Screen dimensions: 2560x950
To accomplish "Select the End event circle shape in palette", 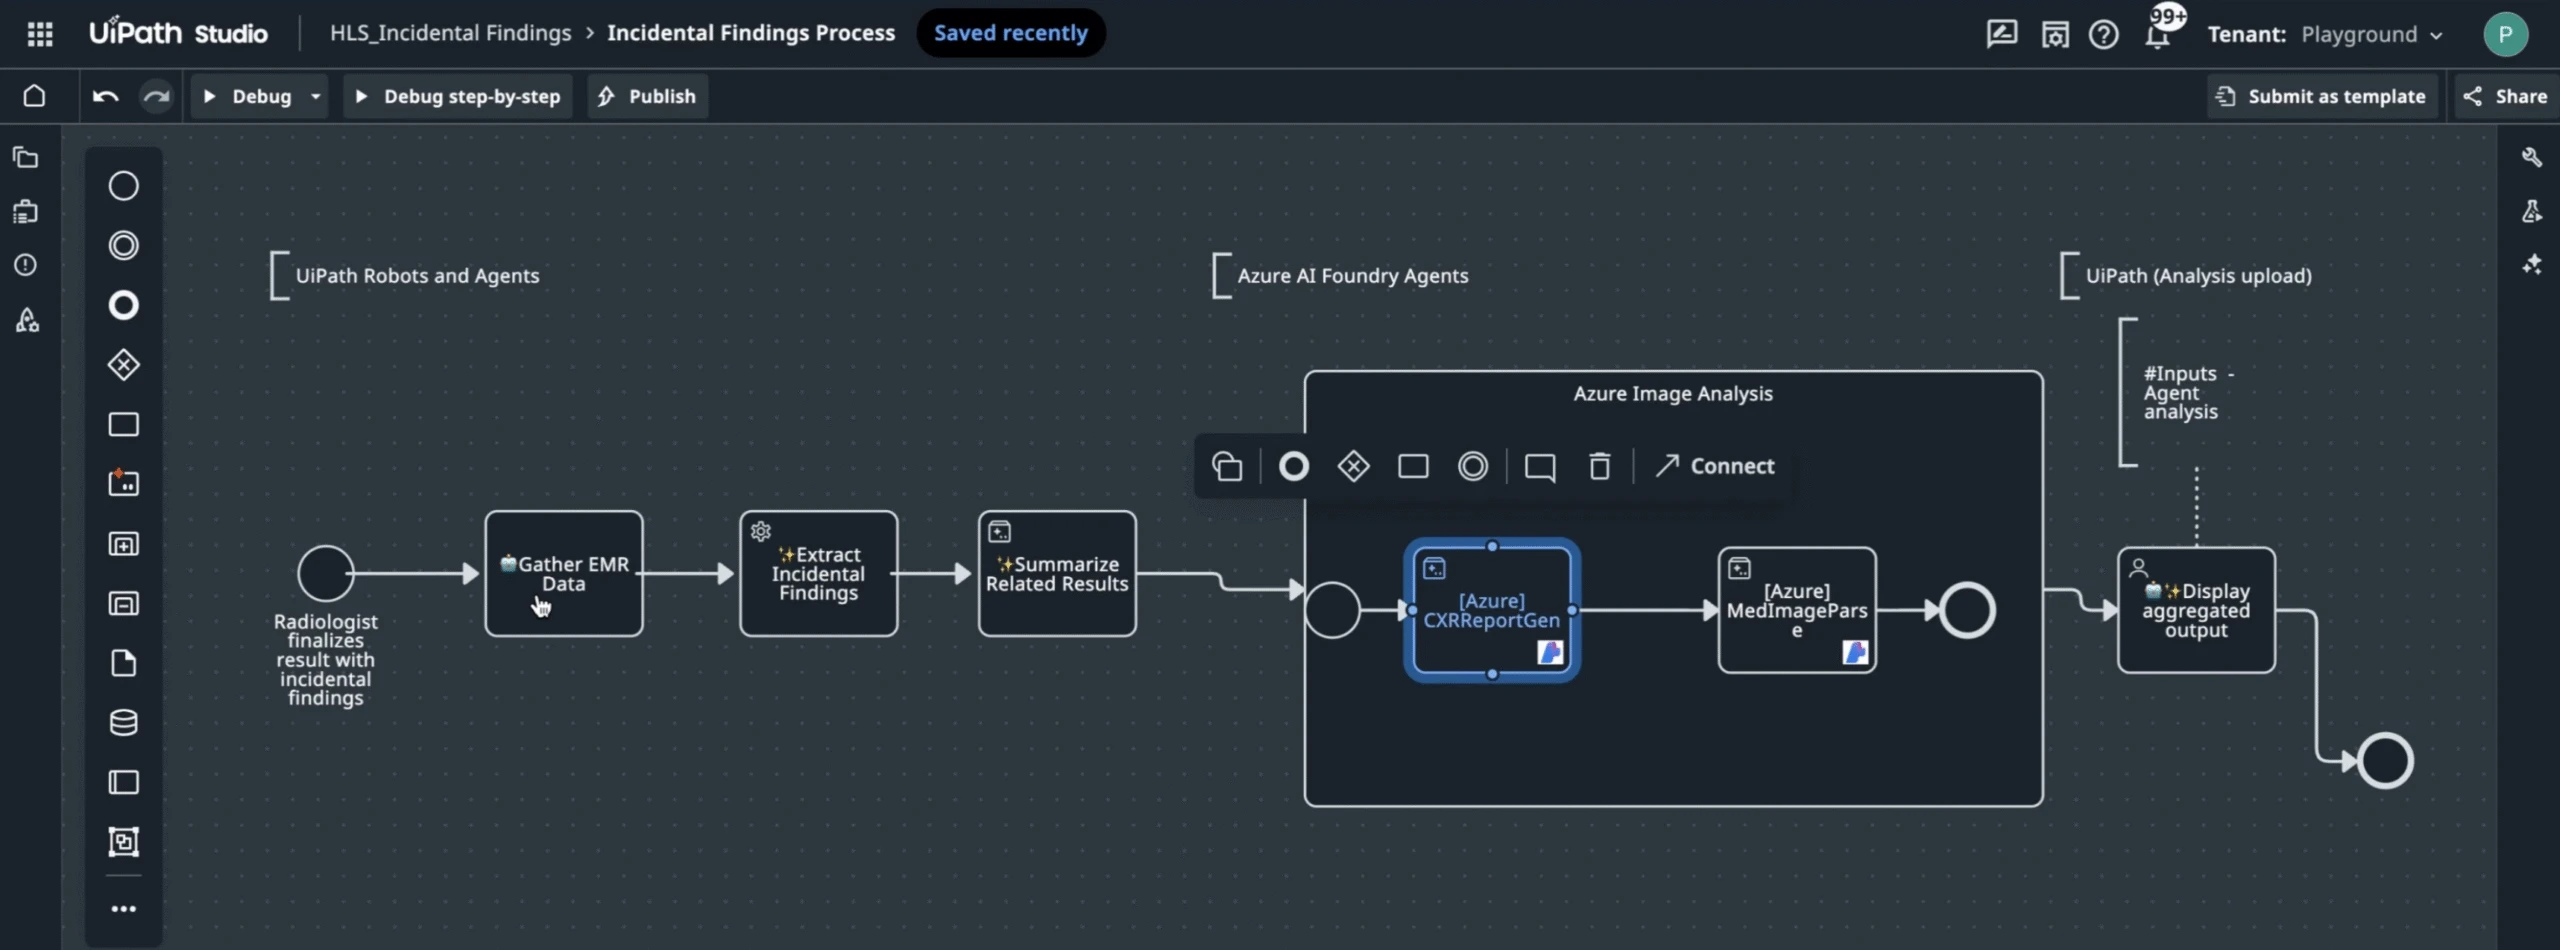I will click(123, 305).
